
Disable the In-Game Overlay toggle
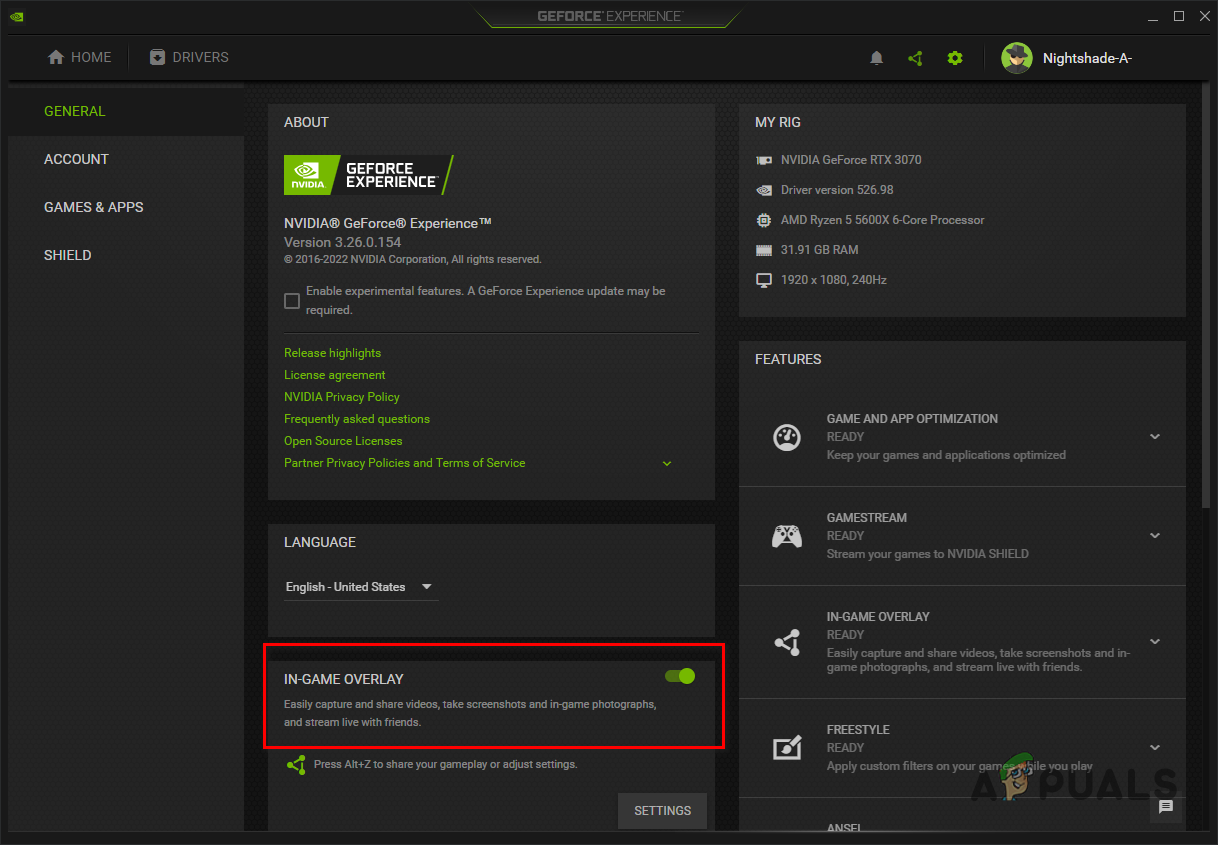point(679,676)
